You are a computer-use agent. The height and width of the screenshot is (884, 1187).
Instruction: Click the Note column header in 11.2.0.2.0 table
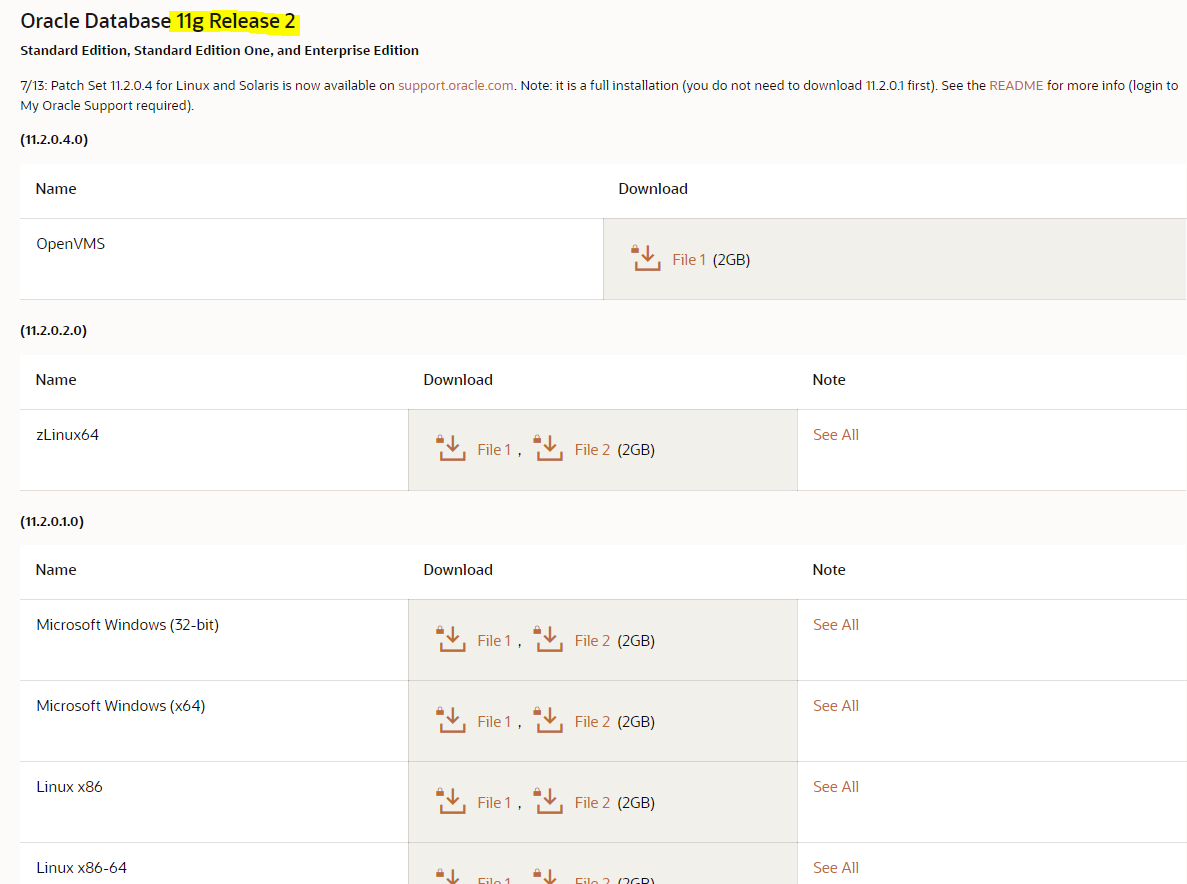829,379
